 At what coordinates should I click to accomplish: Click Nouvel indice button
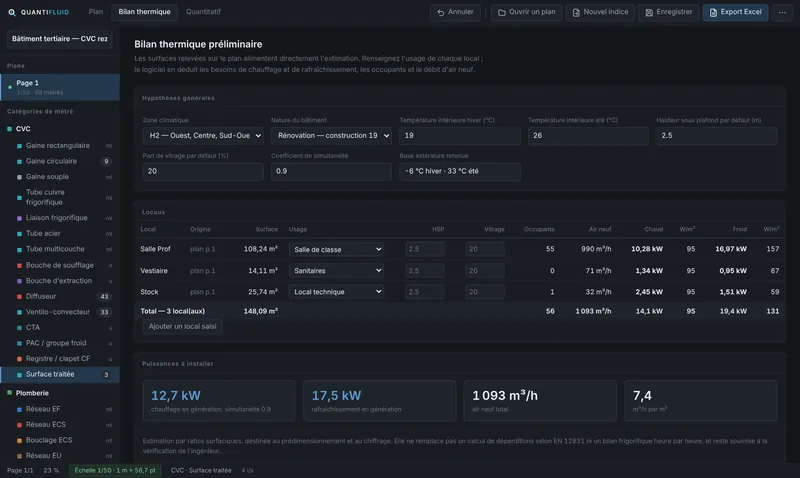point(600,12)
